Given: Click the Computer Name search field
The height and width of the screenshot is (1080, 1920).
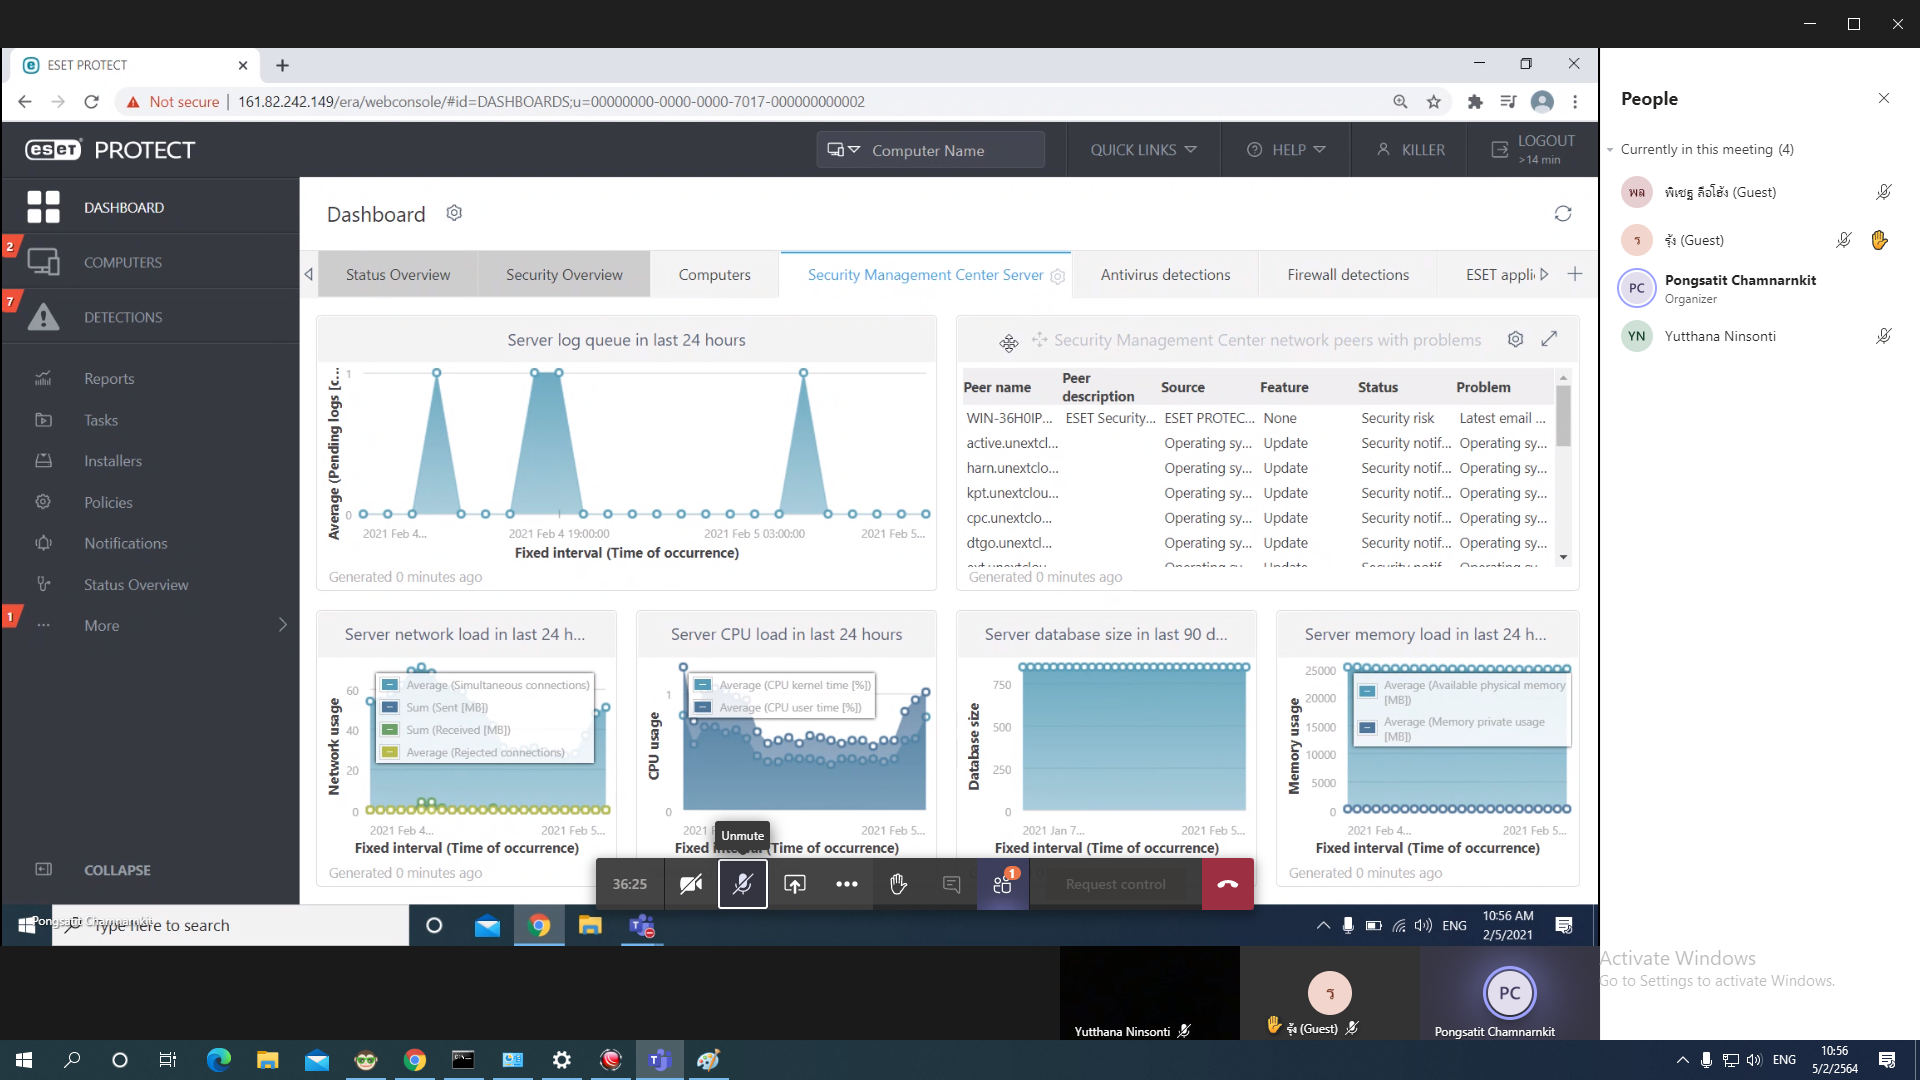Looking at the screenshot, I should (954, 150).
